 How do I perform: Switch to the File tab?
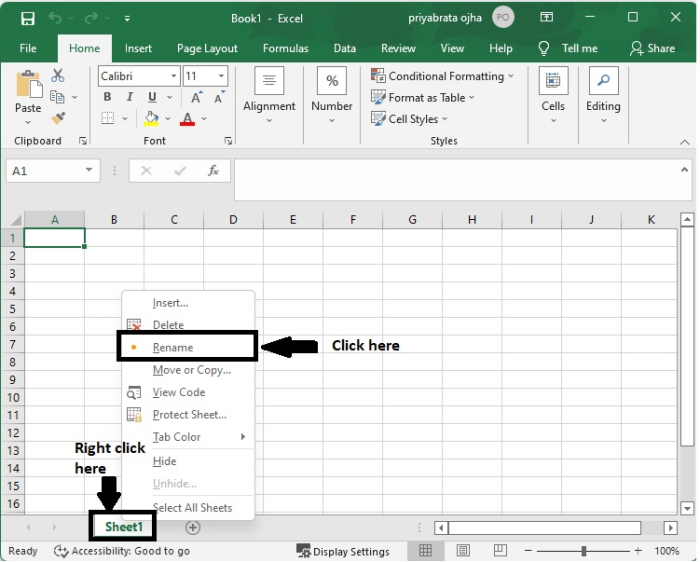click(28, 48)
